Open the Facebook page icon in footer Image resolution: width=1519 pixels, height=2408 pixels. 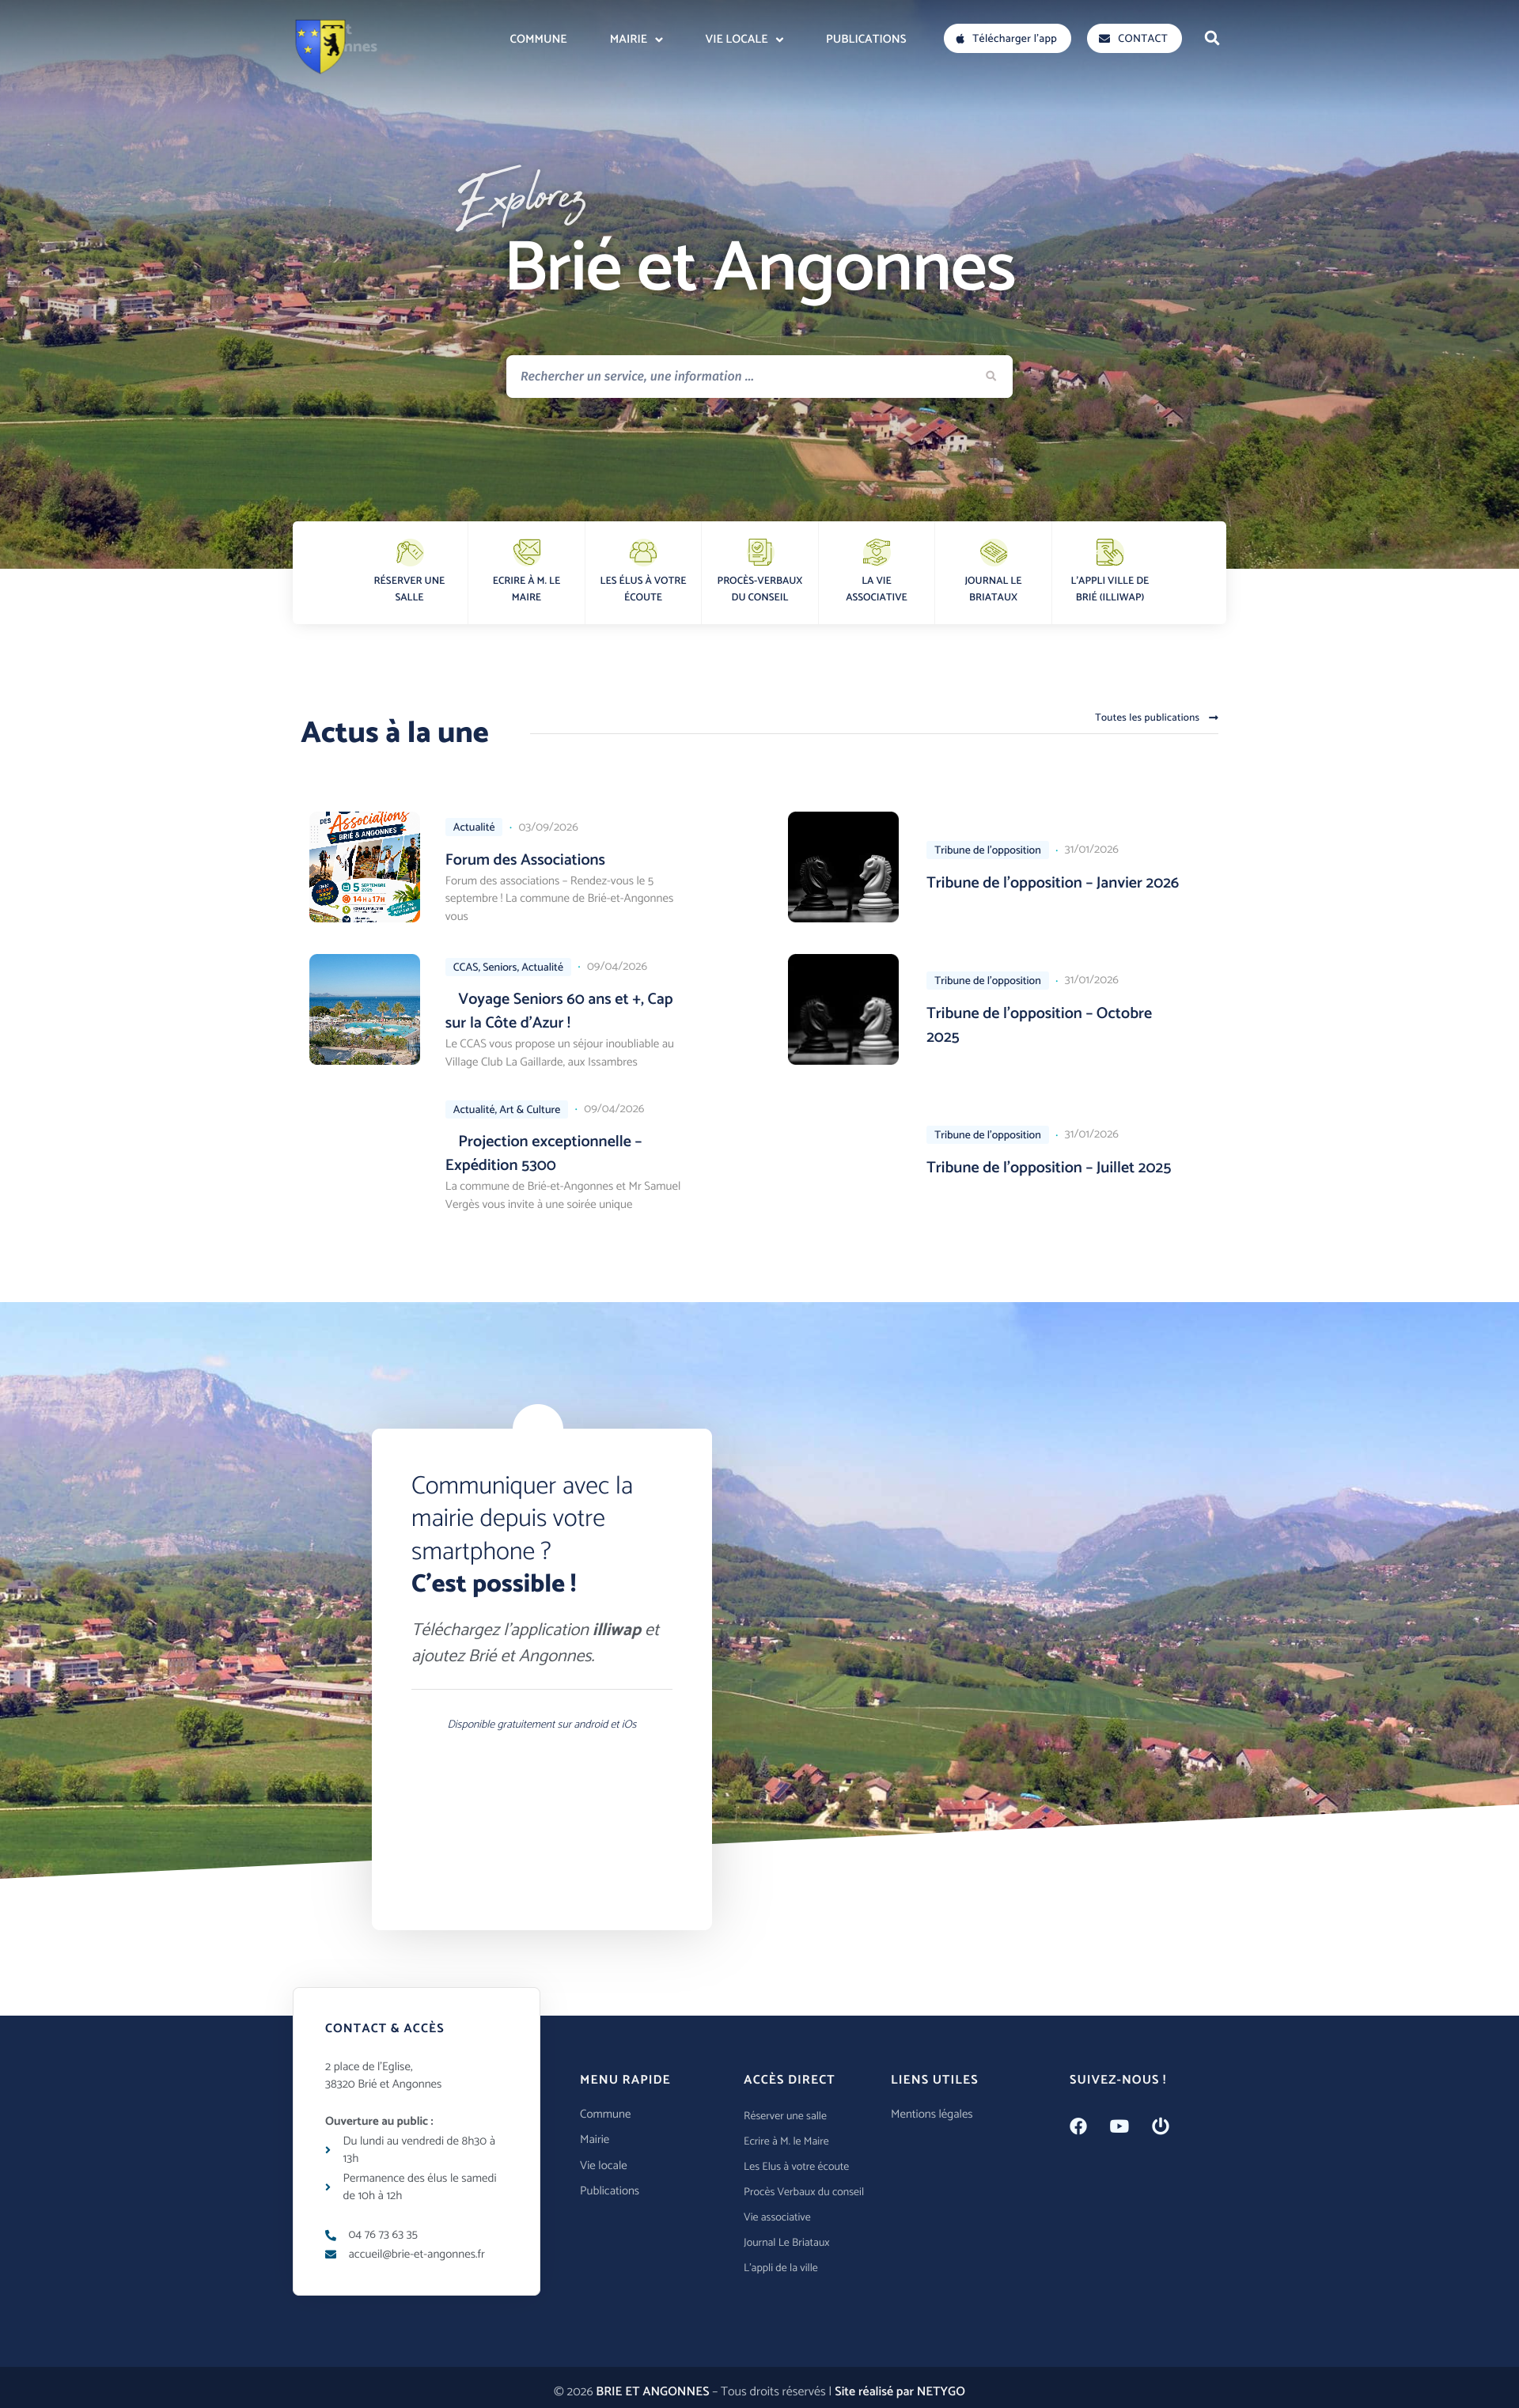[x=1078, y=2126]
